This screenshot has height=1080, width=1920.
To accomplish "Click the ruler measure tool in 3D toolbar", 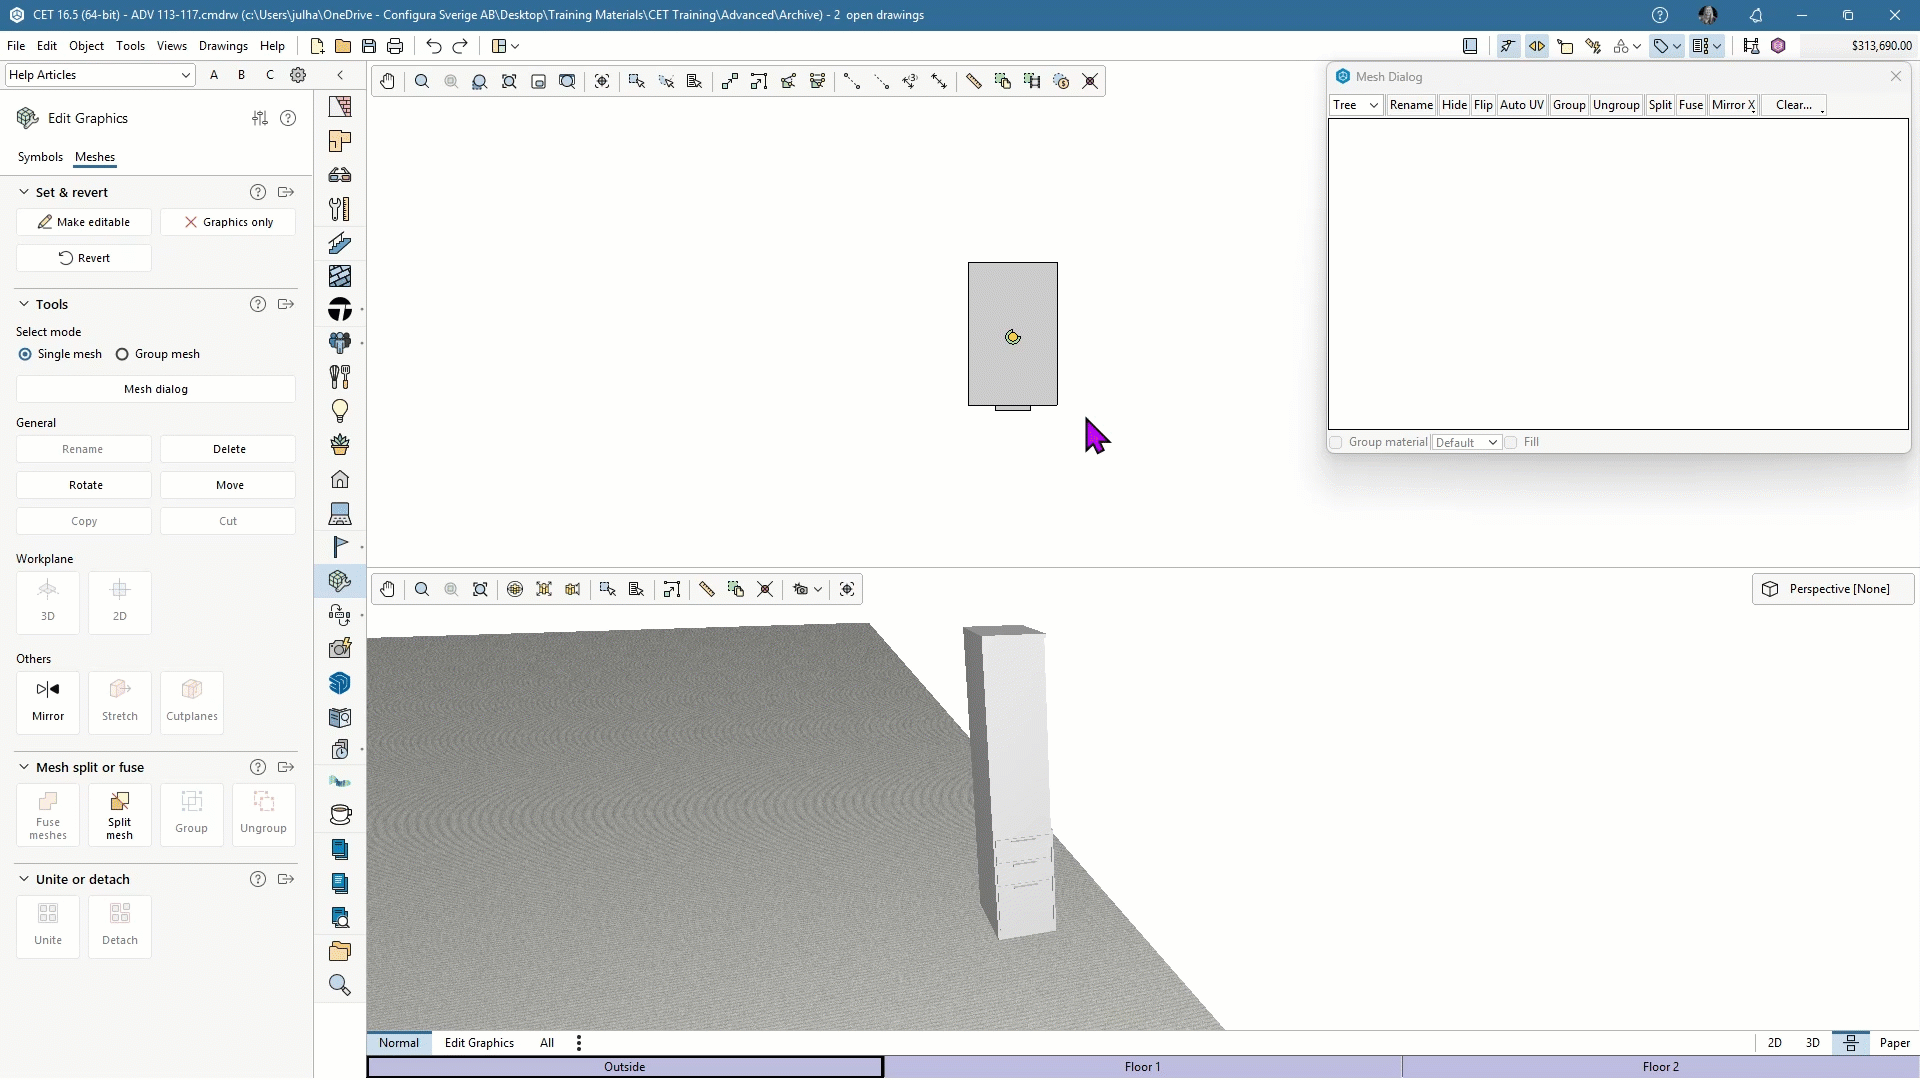I will 707,590.
